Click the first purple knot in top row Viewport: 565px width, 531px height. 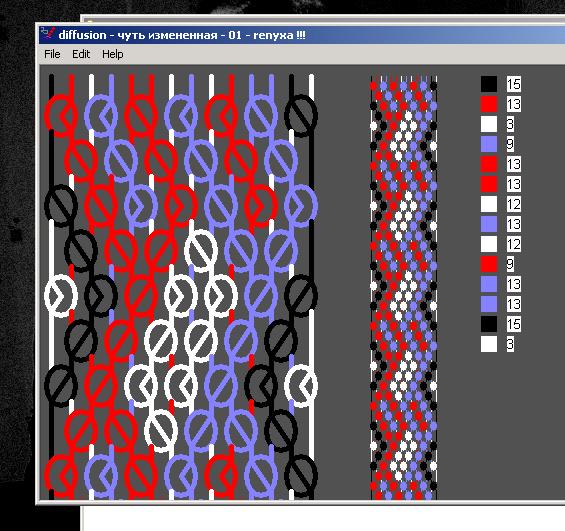(101, 116)
